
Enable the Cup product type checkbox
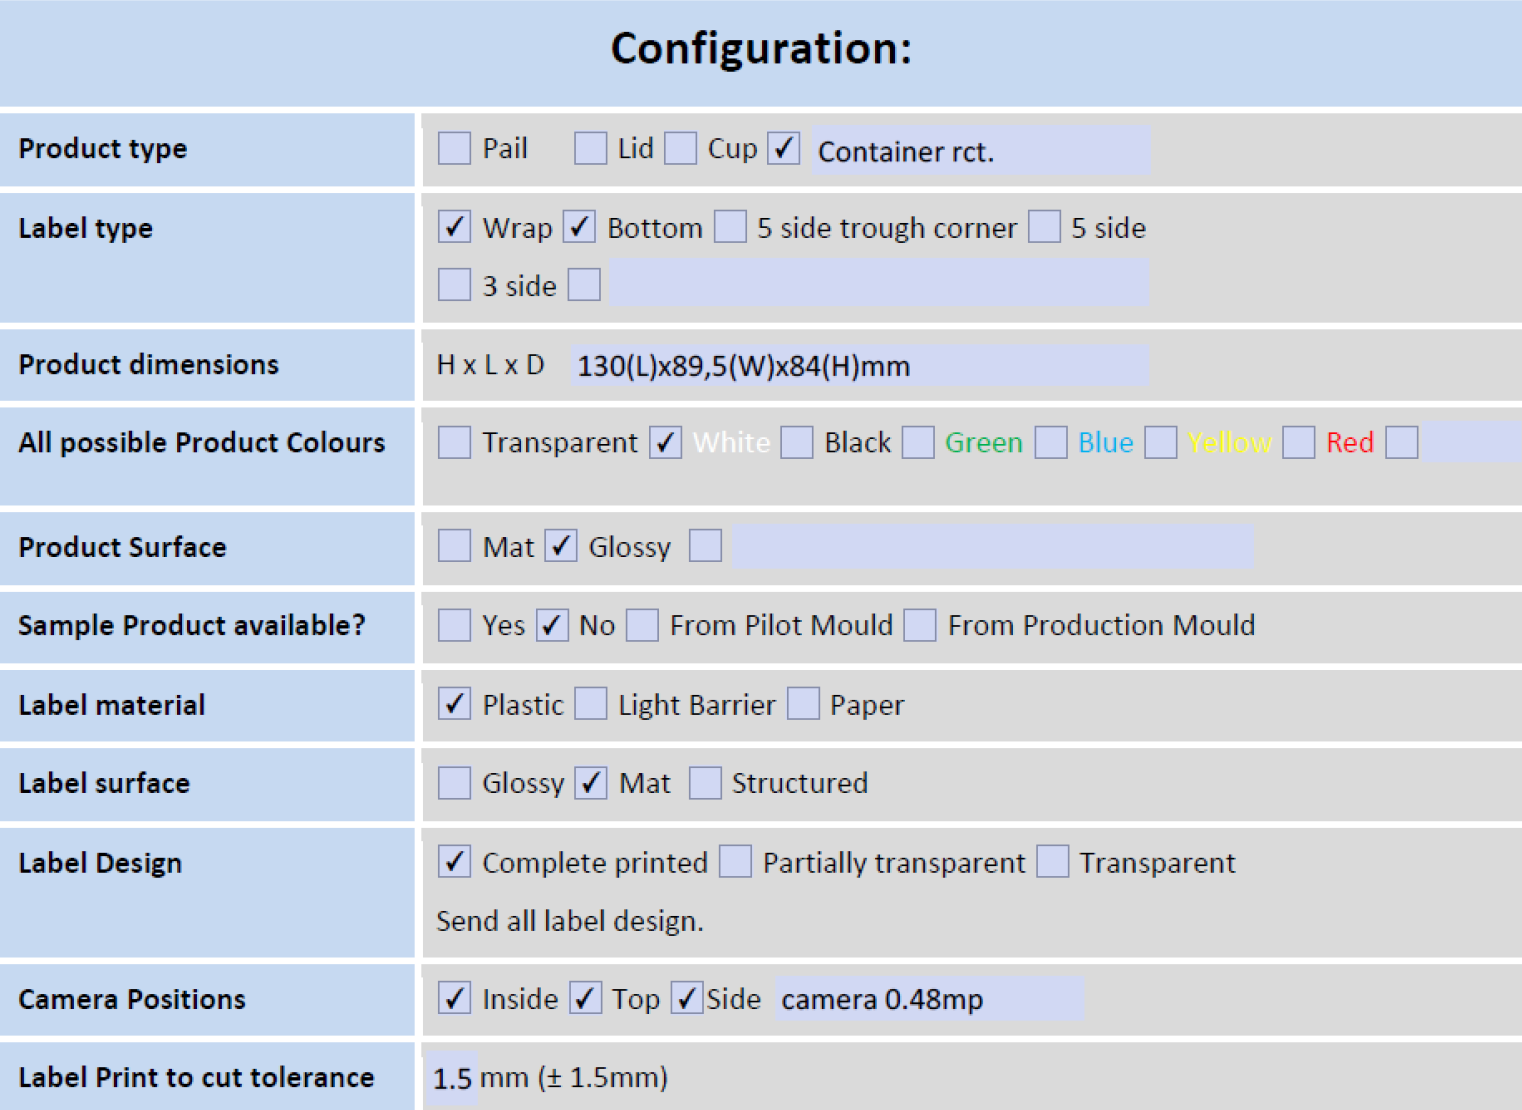680,149
